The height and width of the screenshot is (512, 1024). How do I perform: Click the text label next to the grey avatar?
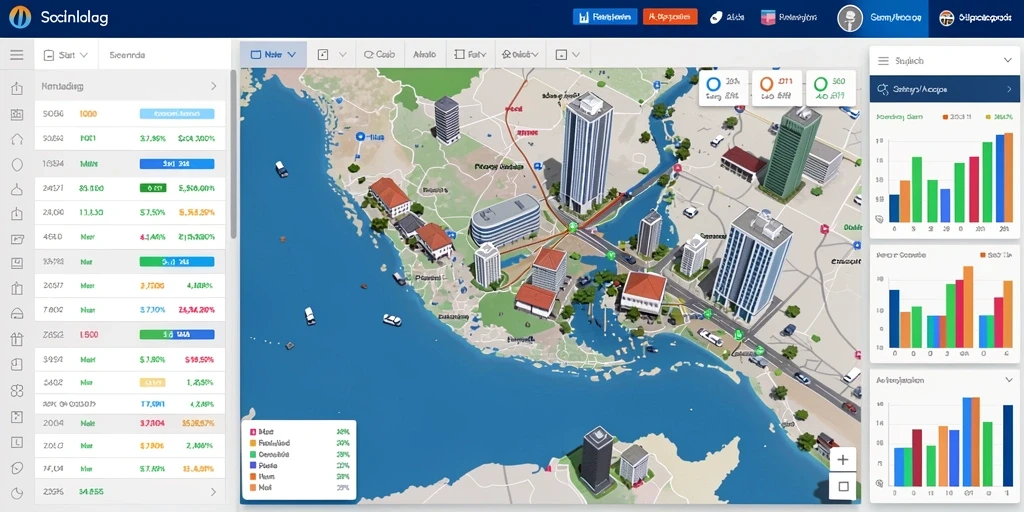(895, 18)
